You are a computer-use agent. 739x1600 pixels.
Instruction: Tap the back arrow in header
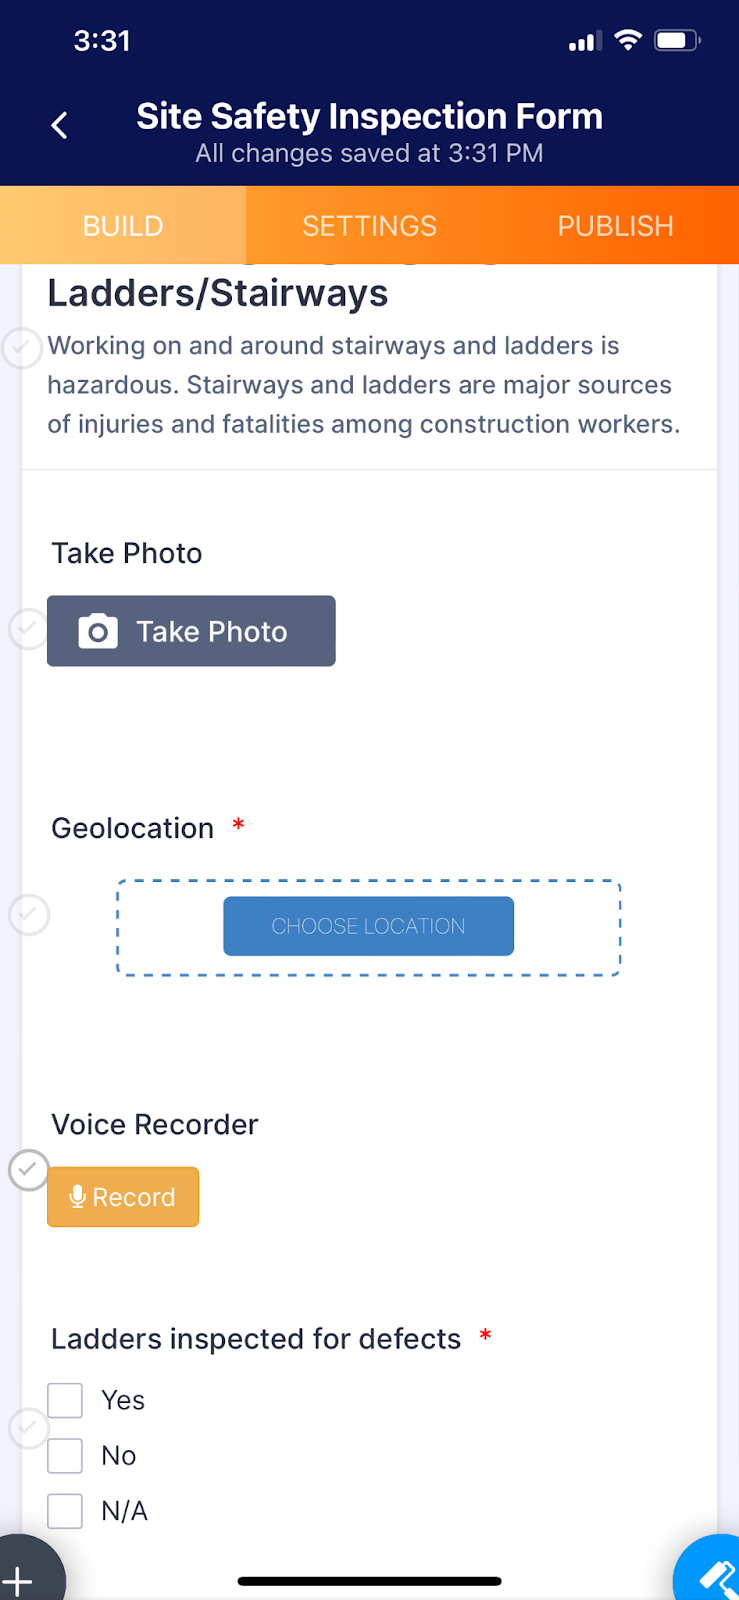pos(60,126)
